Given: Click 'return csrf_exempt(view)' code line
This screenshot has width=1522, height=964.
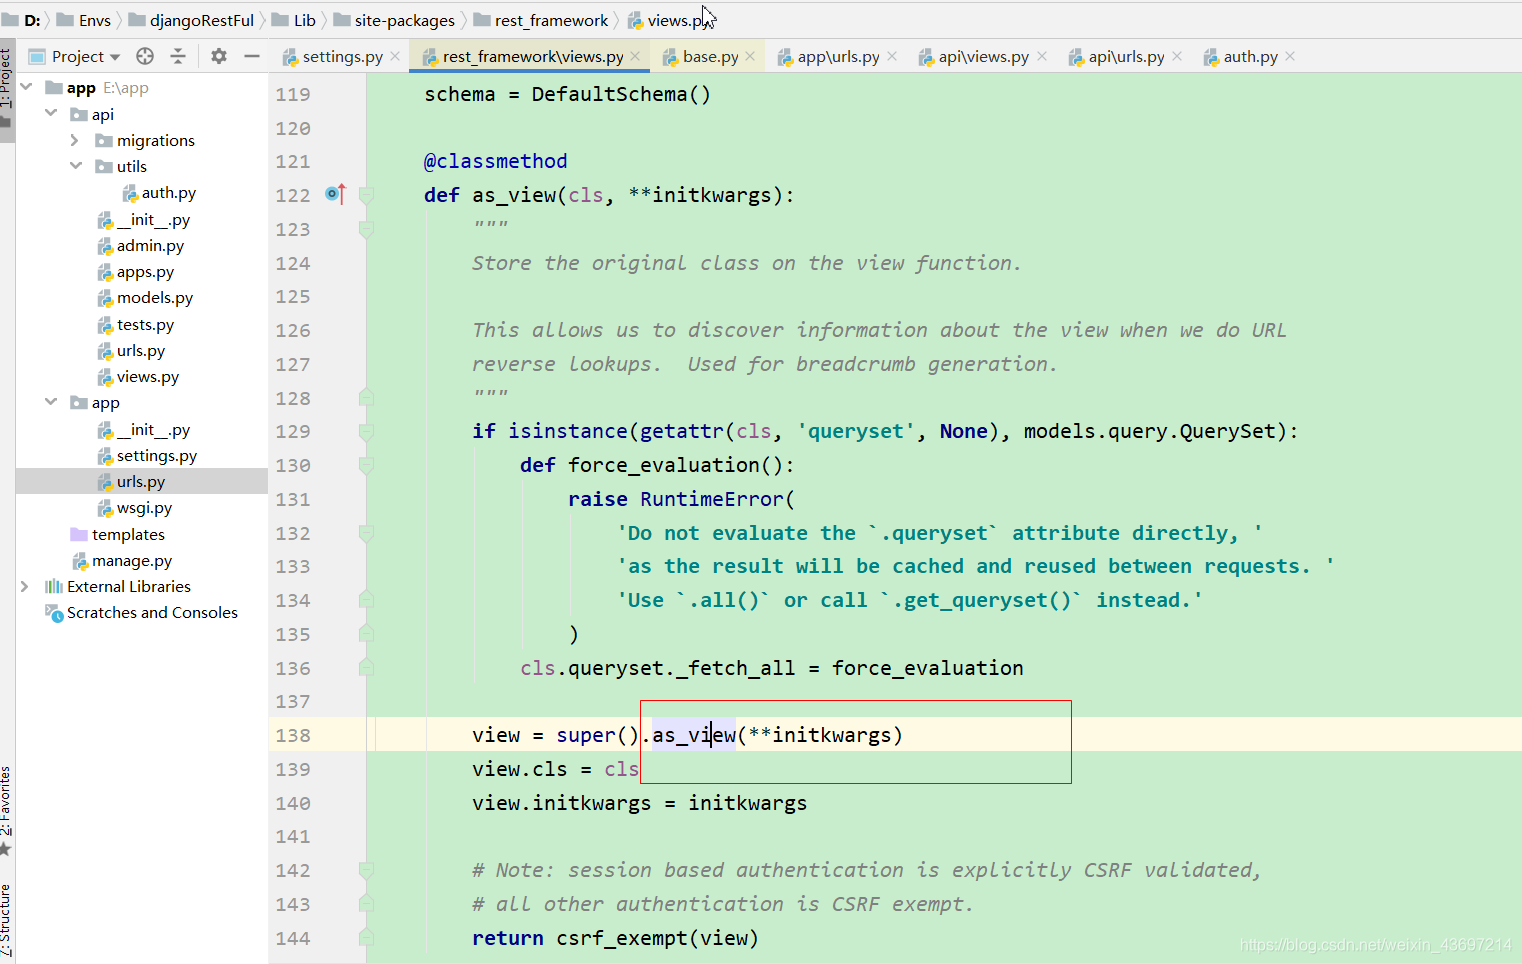Looking at the screenshot, I should 615,938.
